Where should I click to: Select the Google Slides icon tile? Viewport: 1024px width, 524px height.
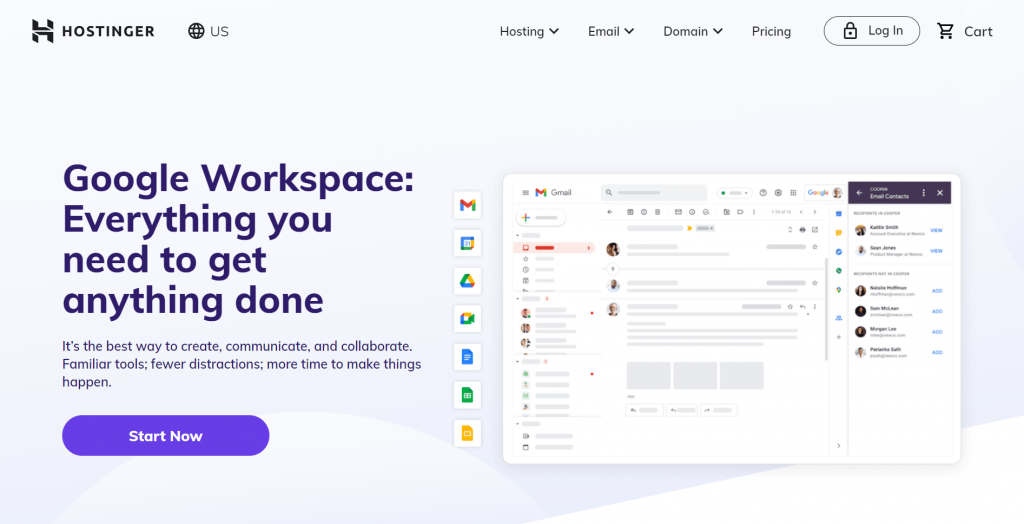468,433
